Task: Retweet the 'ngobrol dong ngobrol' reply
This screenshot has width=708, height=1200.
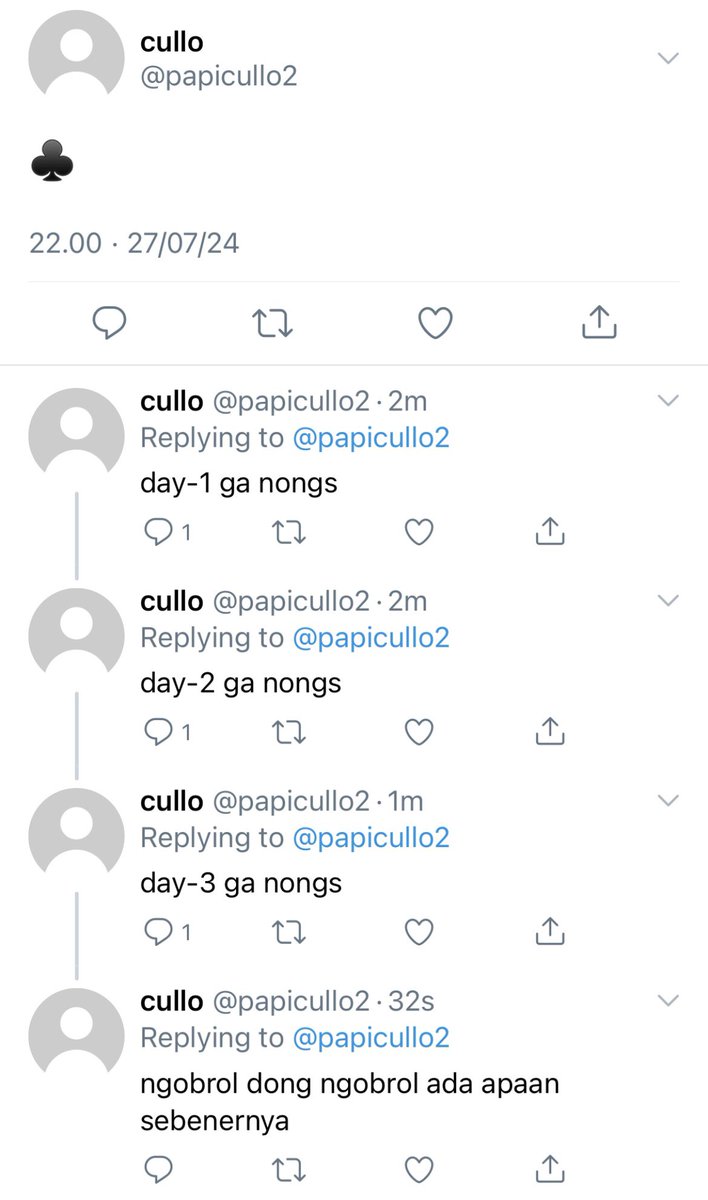Action: coord(288,1169)
